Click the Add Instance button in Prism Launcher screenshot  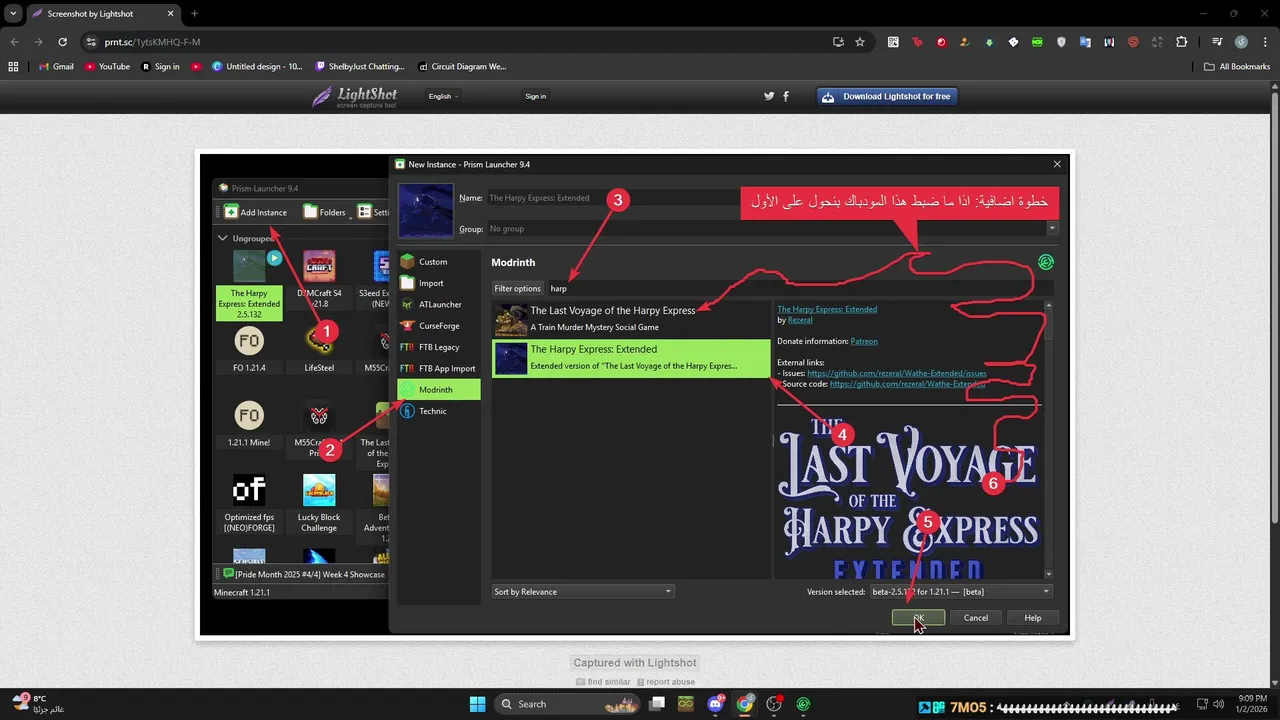(255, 212)
